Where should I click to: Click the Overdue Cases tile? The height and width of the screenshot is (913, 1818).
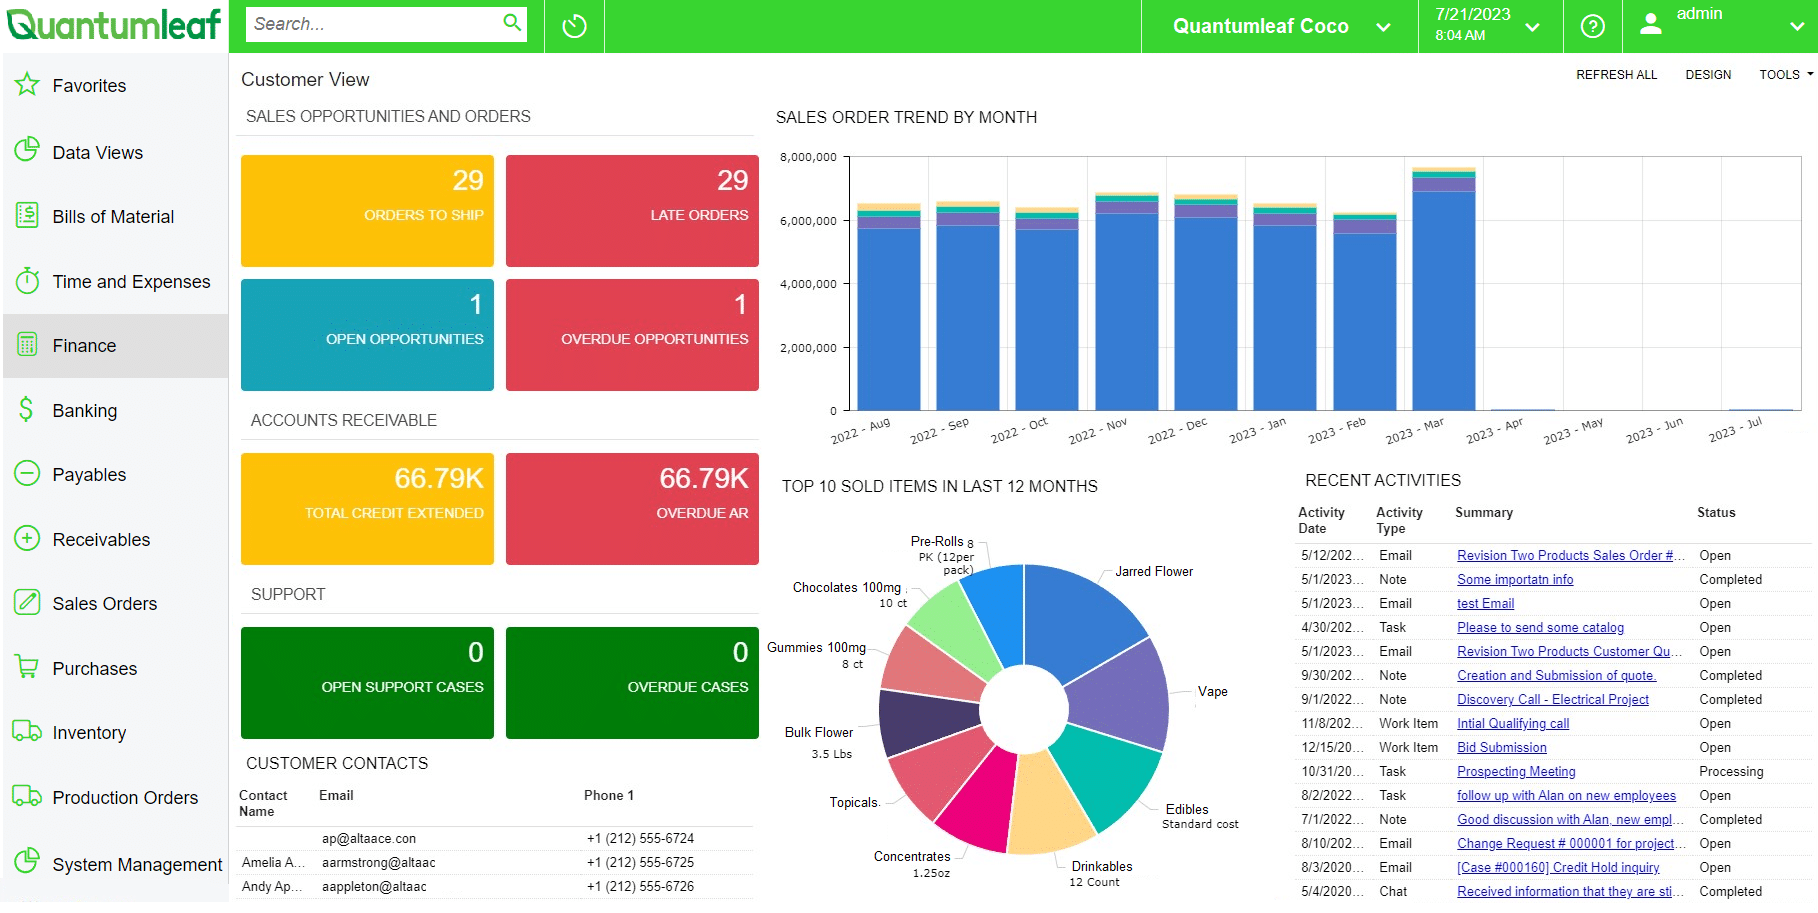point(632,683)
